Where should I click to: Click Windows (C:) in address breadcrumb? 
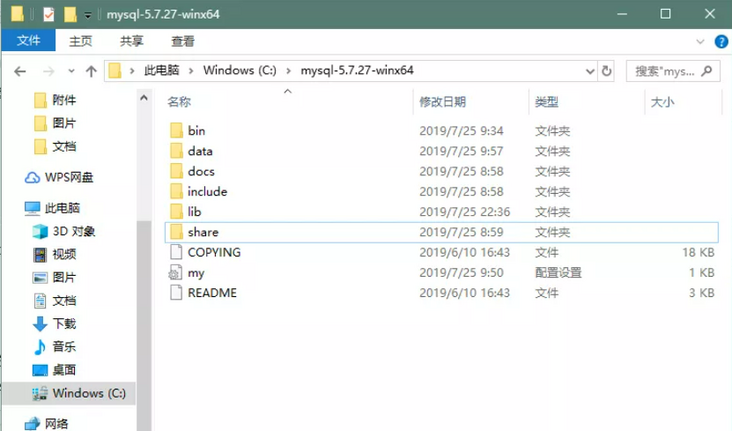click(239, 70)
